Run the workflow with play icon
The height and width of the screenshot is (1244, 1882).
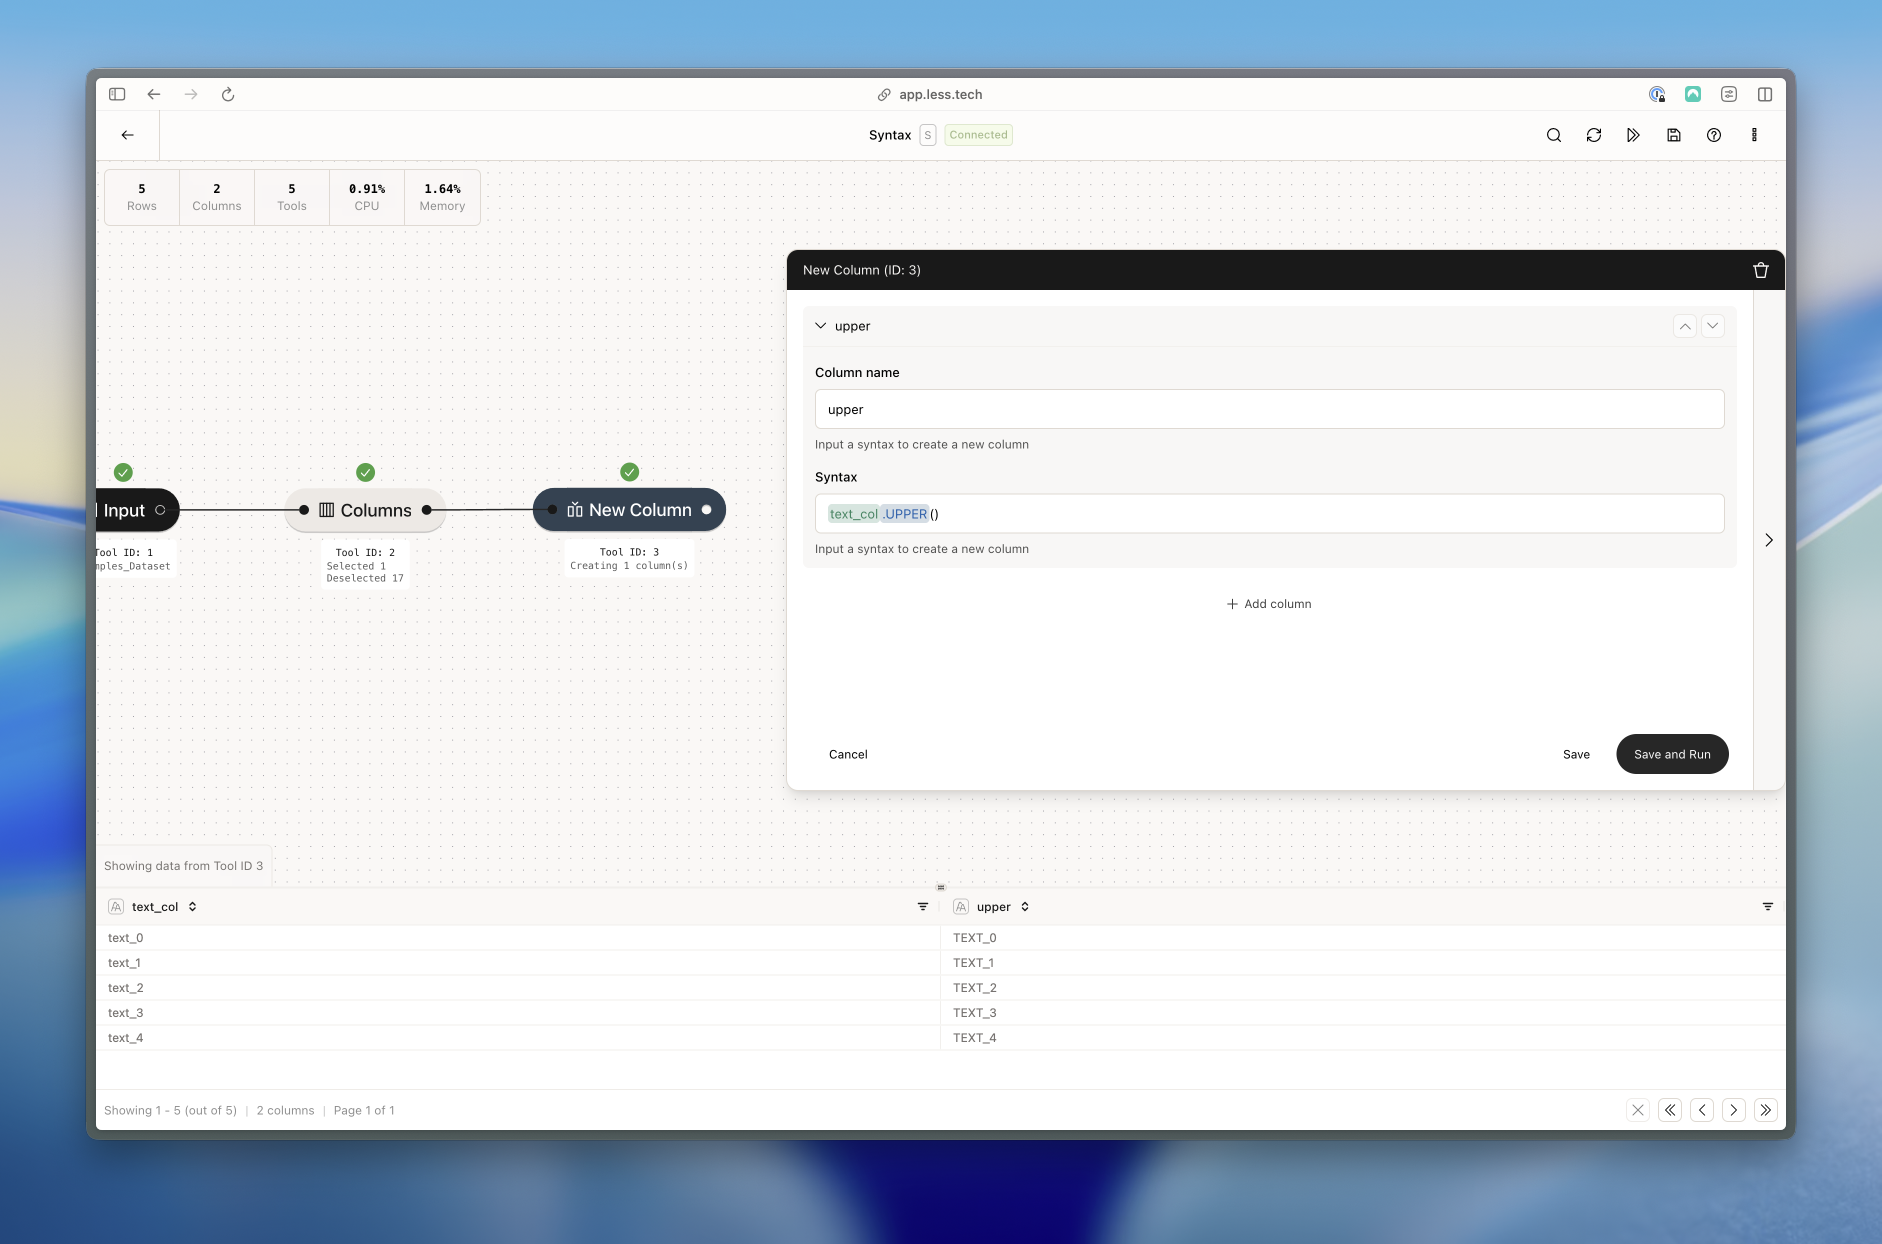[x=1634, y=135]
